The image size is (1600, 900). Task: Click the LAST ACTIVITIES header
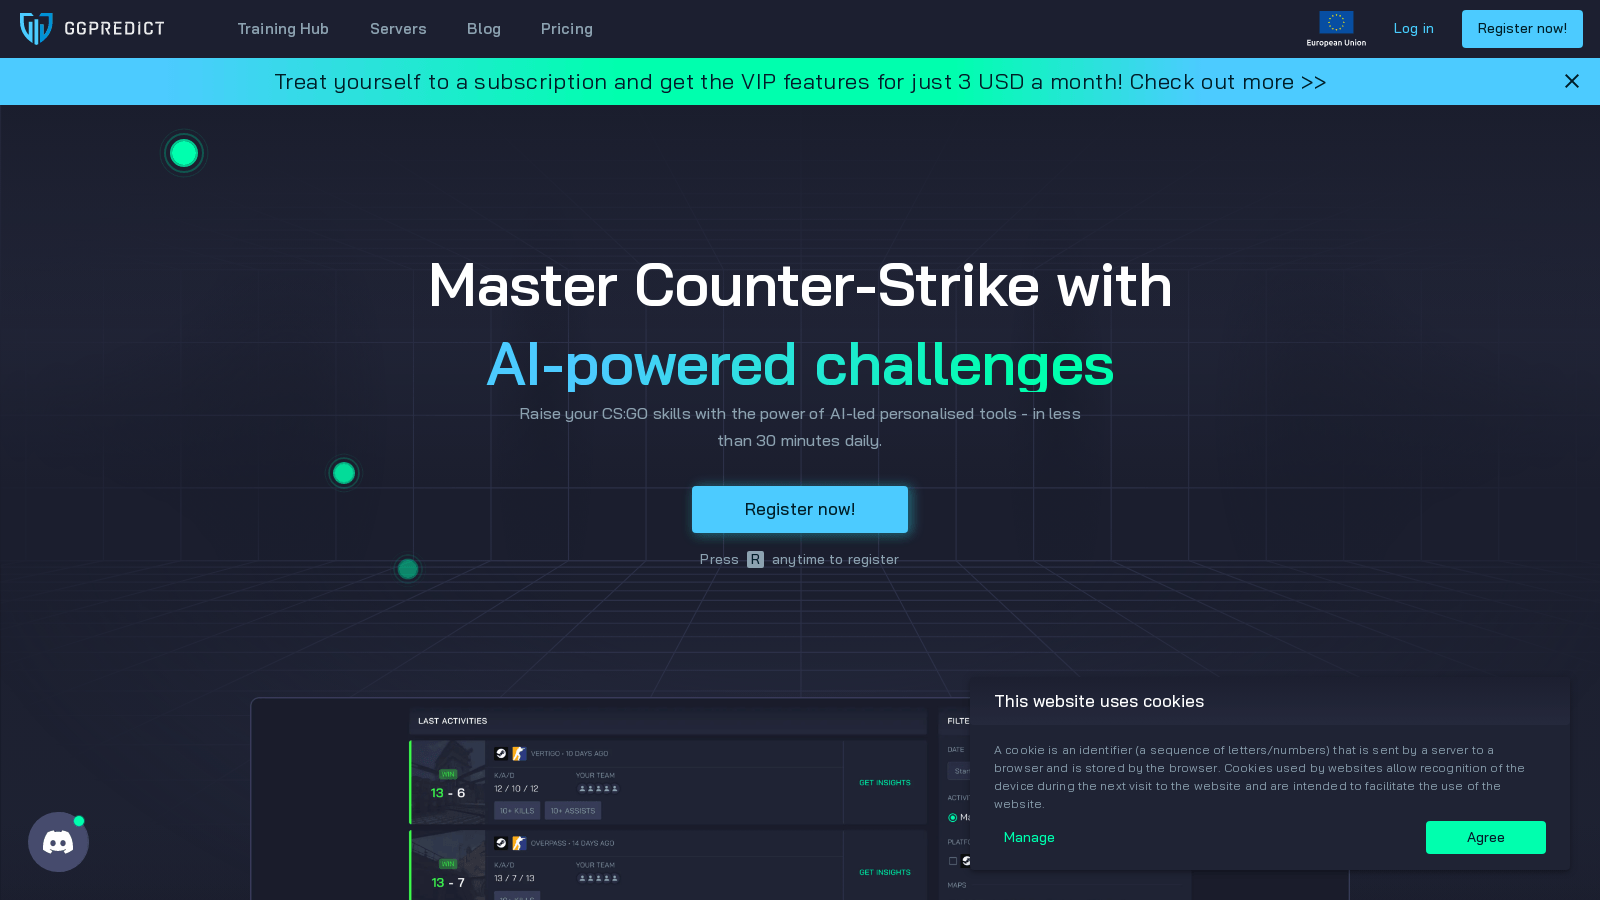click(x=453, y=721)
